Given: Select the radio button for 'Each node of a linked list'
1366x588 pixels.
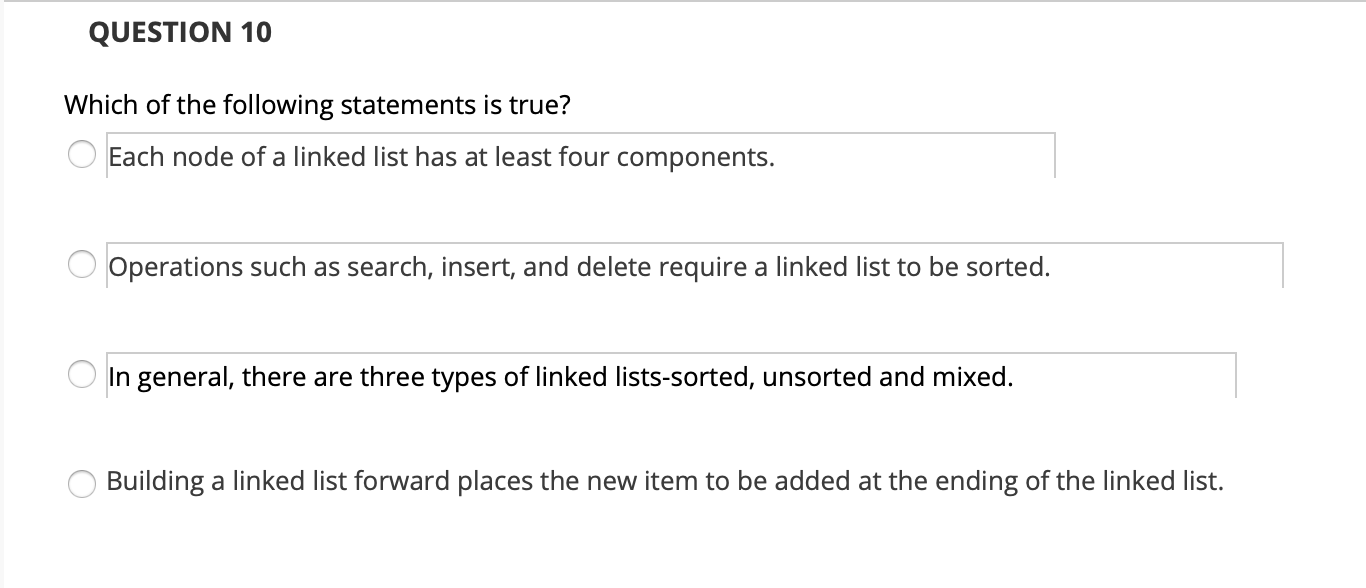Looking at the screenshot, I should pos(82,157).
